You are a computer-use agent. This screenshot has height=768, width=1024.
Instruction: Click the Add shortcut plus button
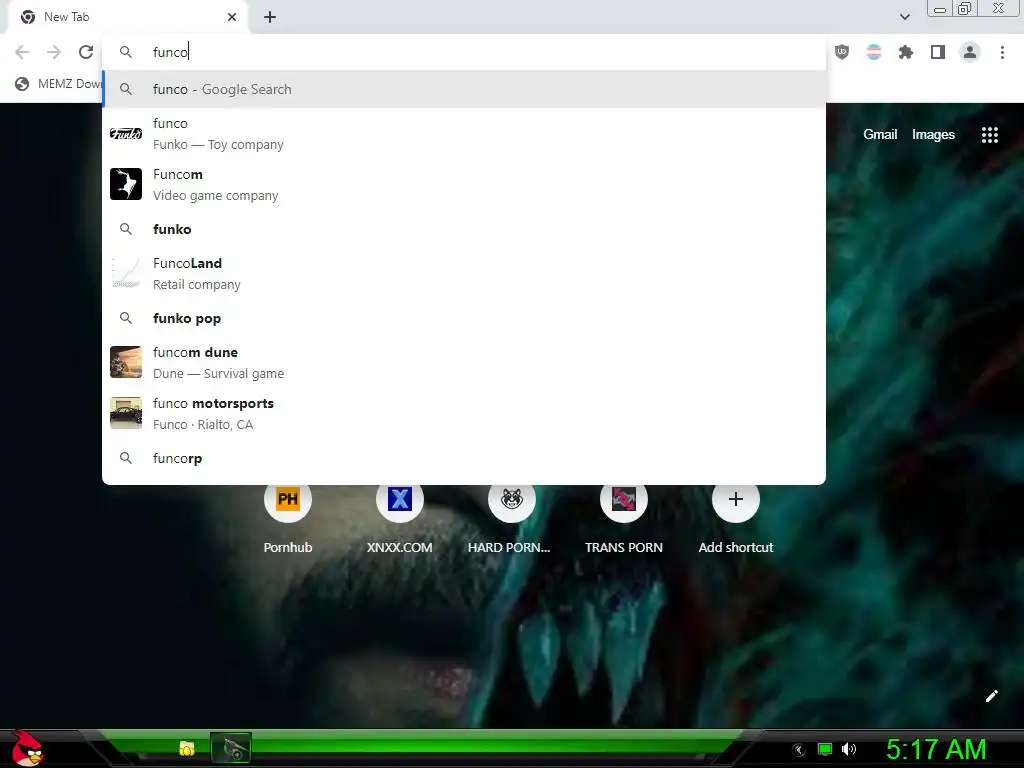click(x=735, y=499)
